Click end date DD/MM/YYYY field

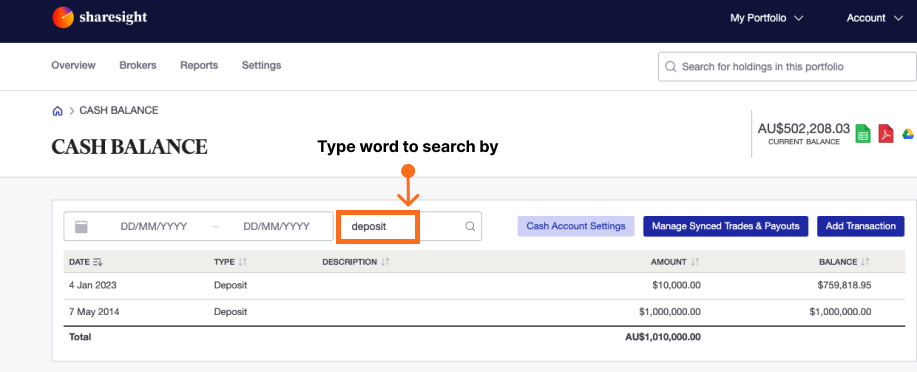277,226
